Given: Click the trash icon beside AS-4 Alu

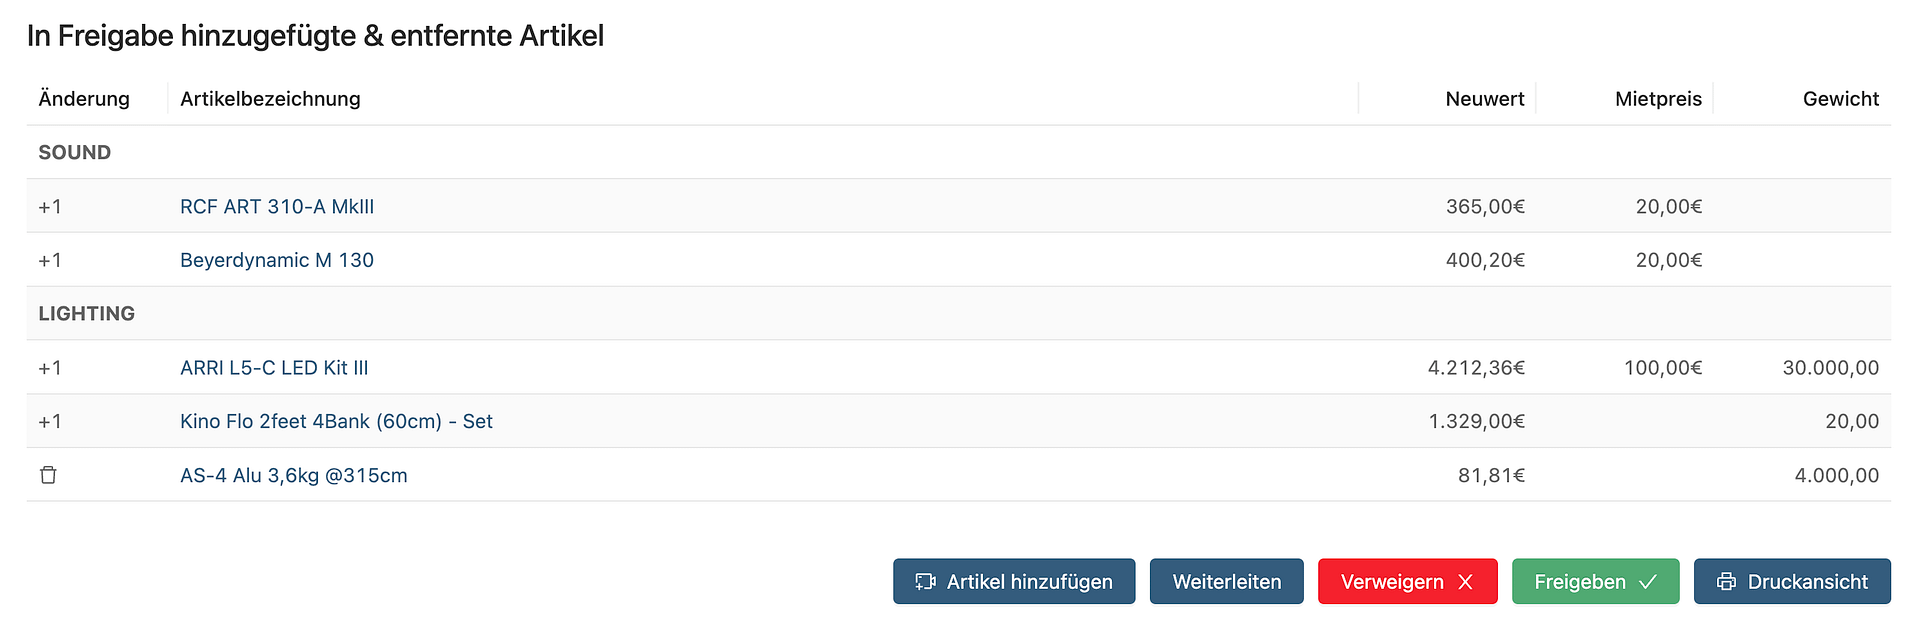Looking at the screenshot, I should pos(48,475).
